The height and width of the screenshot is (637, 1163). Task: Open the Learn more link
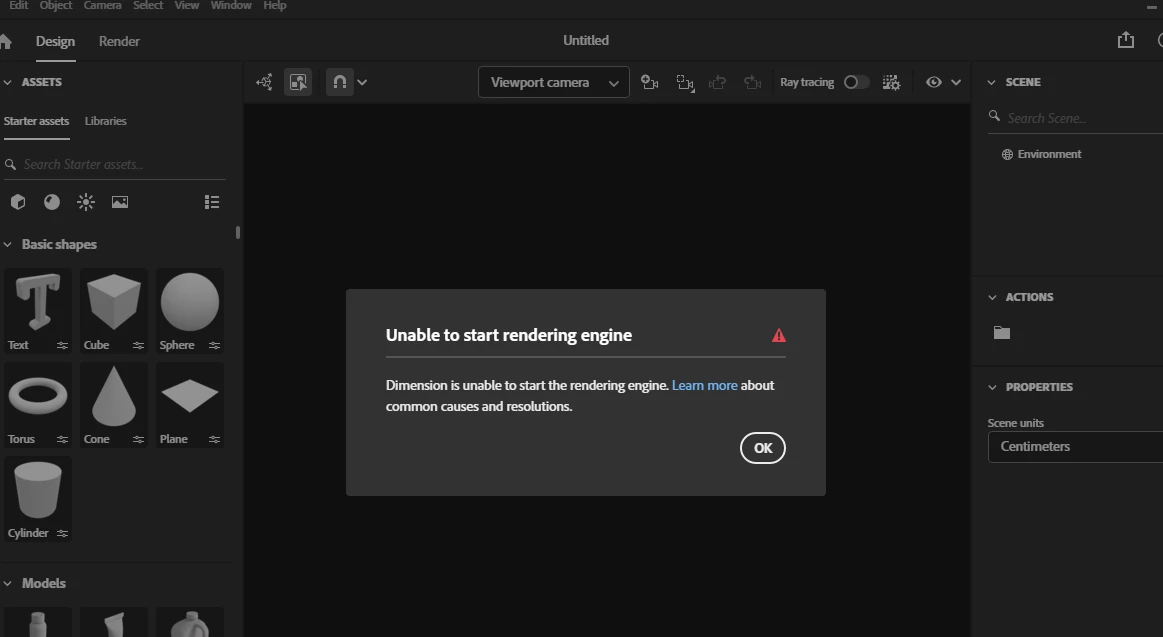(705, 386)
